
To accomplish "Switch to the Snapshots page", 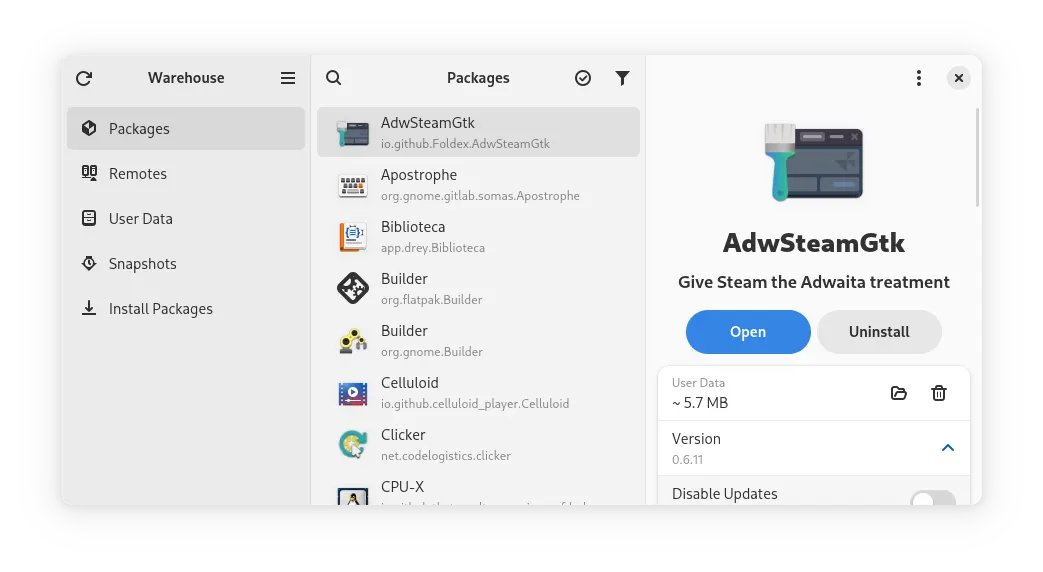I will [x=186, y=263].
